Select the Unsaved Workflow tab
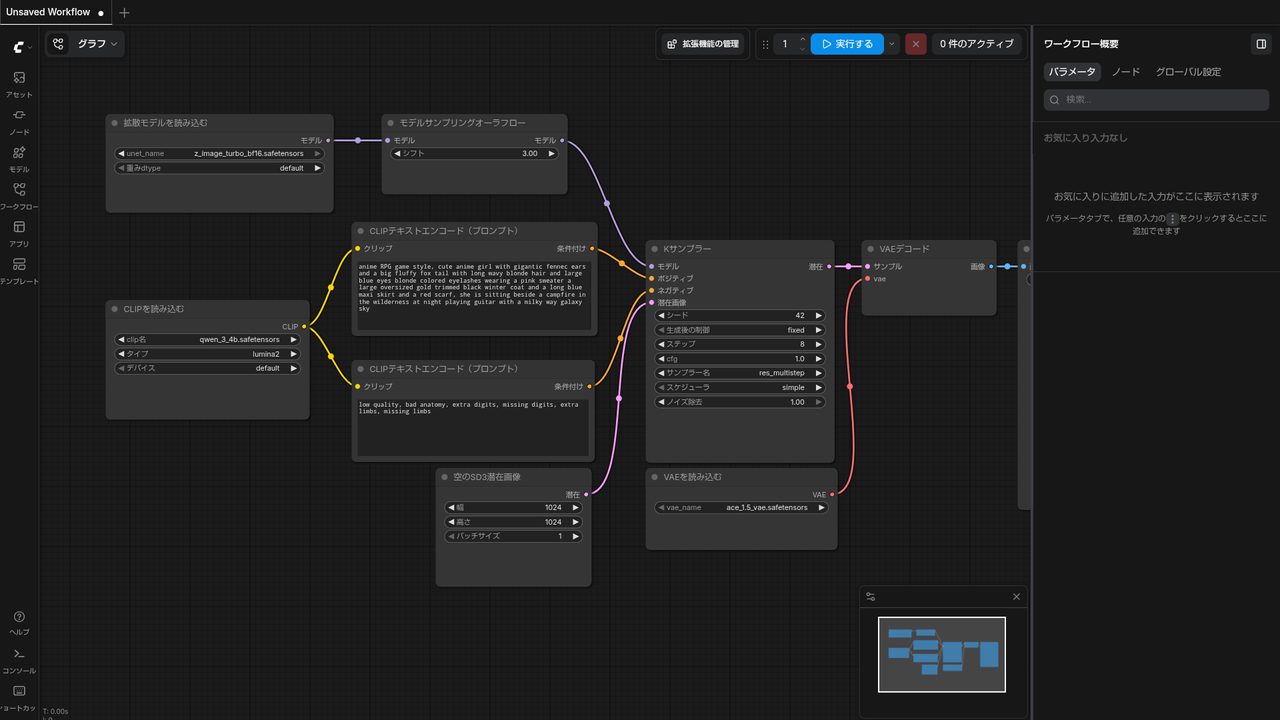Image resolution: width=1280 pixels, height=720 pixels. (x=55, y=13)
